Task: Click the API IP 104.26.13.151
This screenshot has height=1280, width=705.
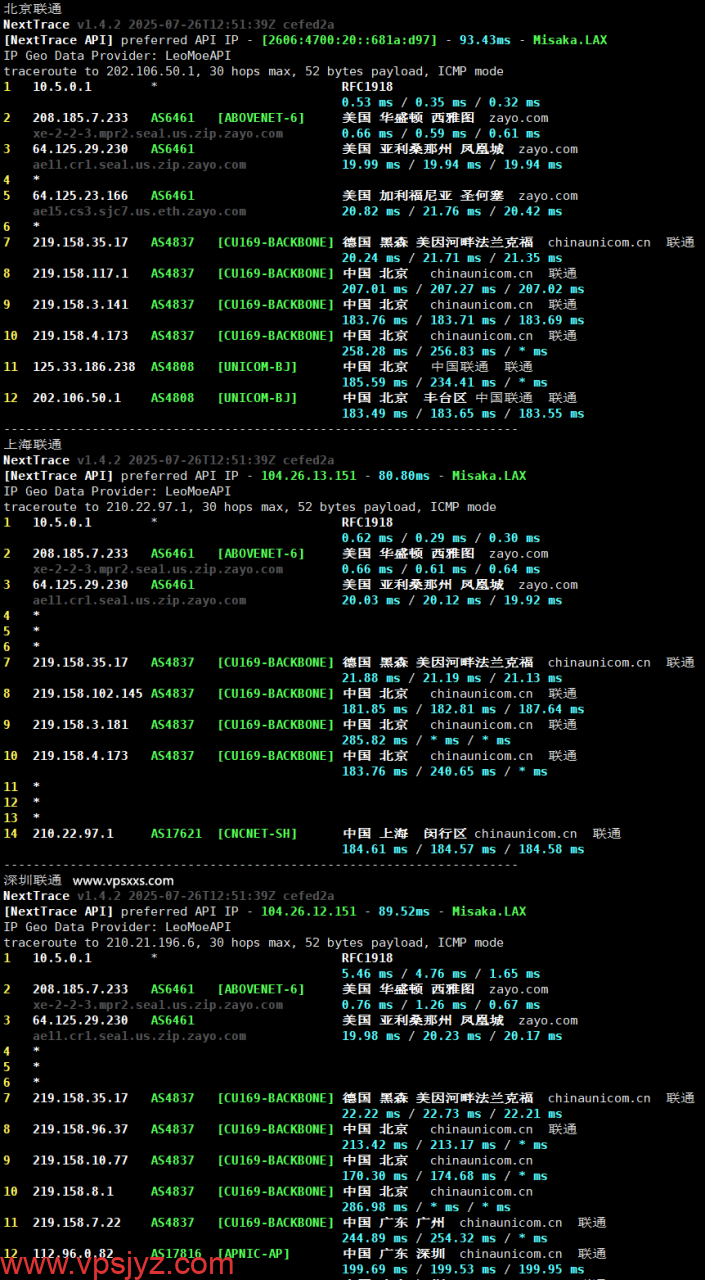Action: coord(308,476)
